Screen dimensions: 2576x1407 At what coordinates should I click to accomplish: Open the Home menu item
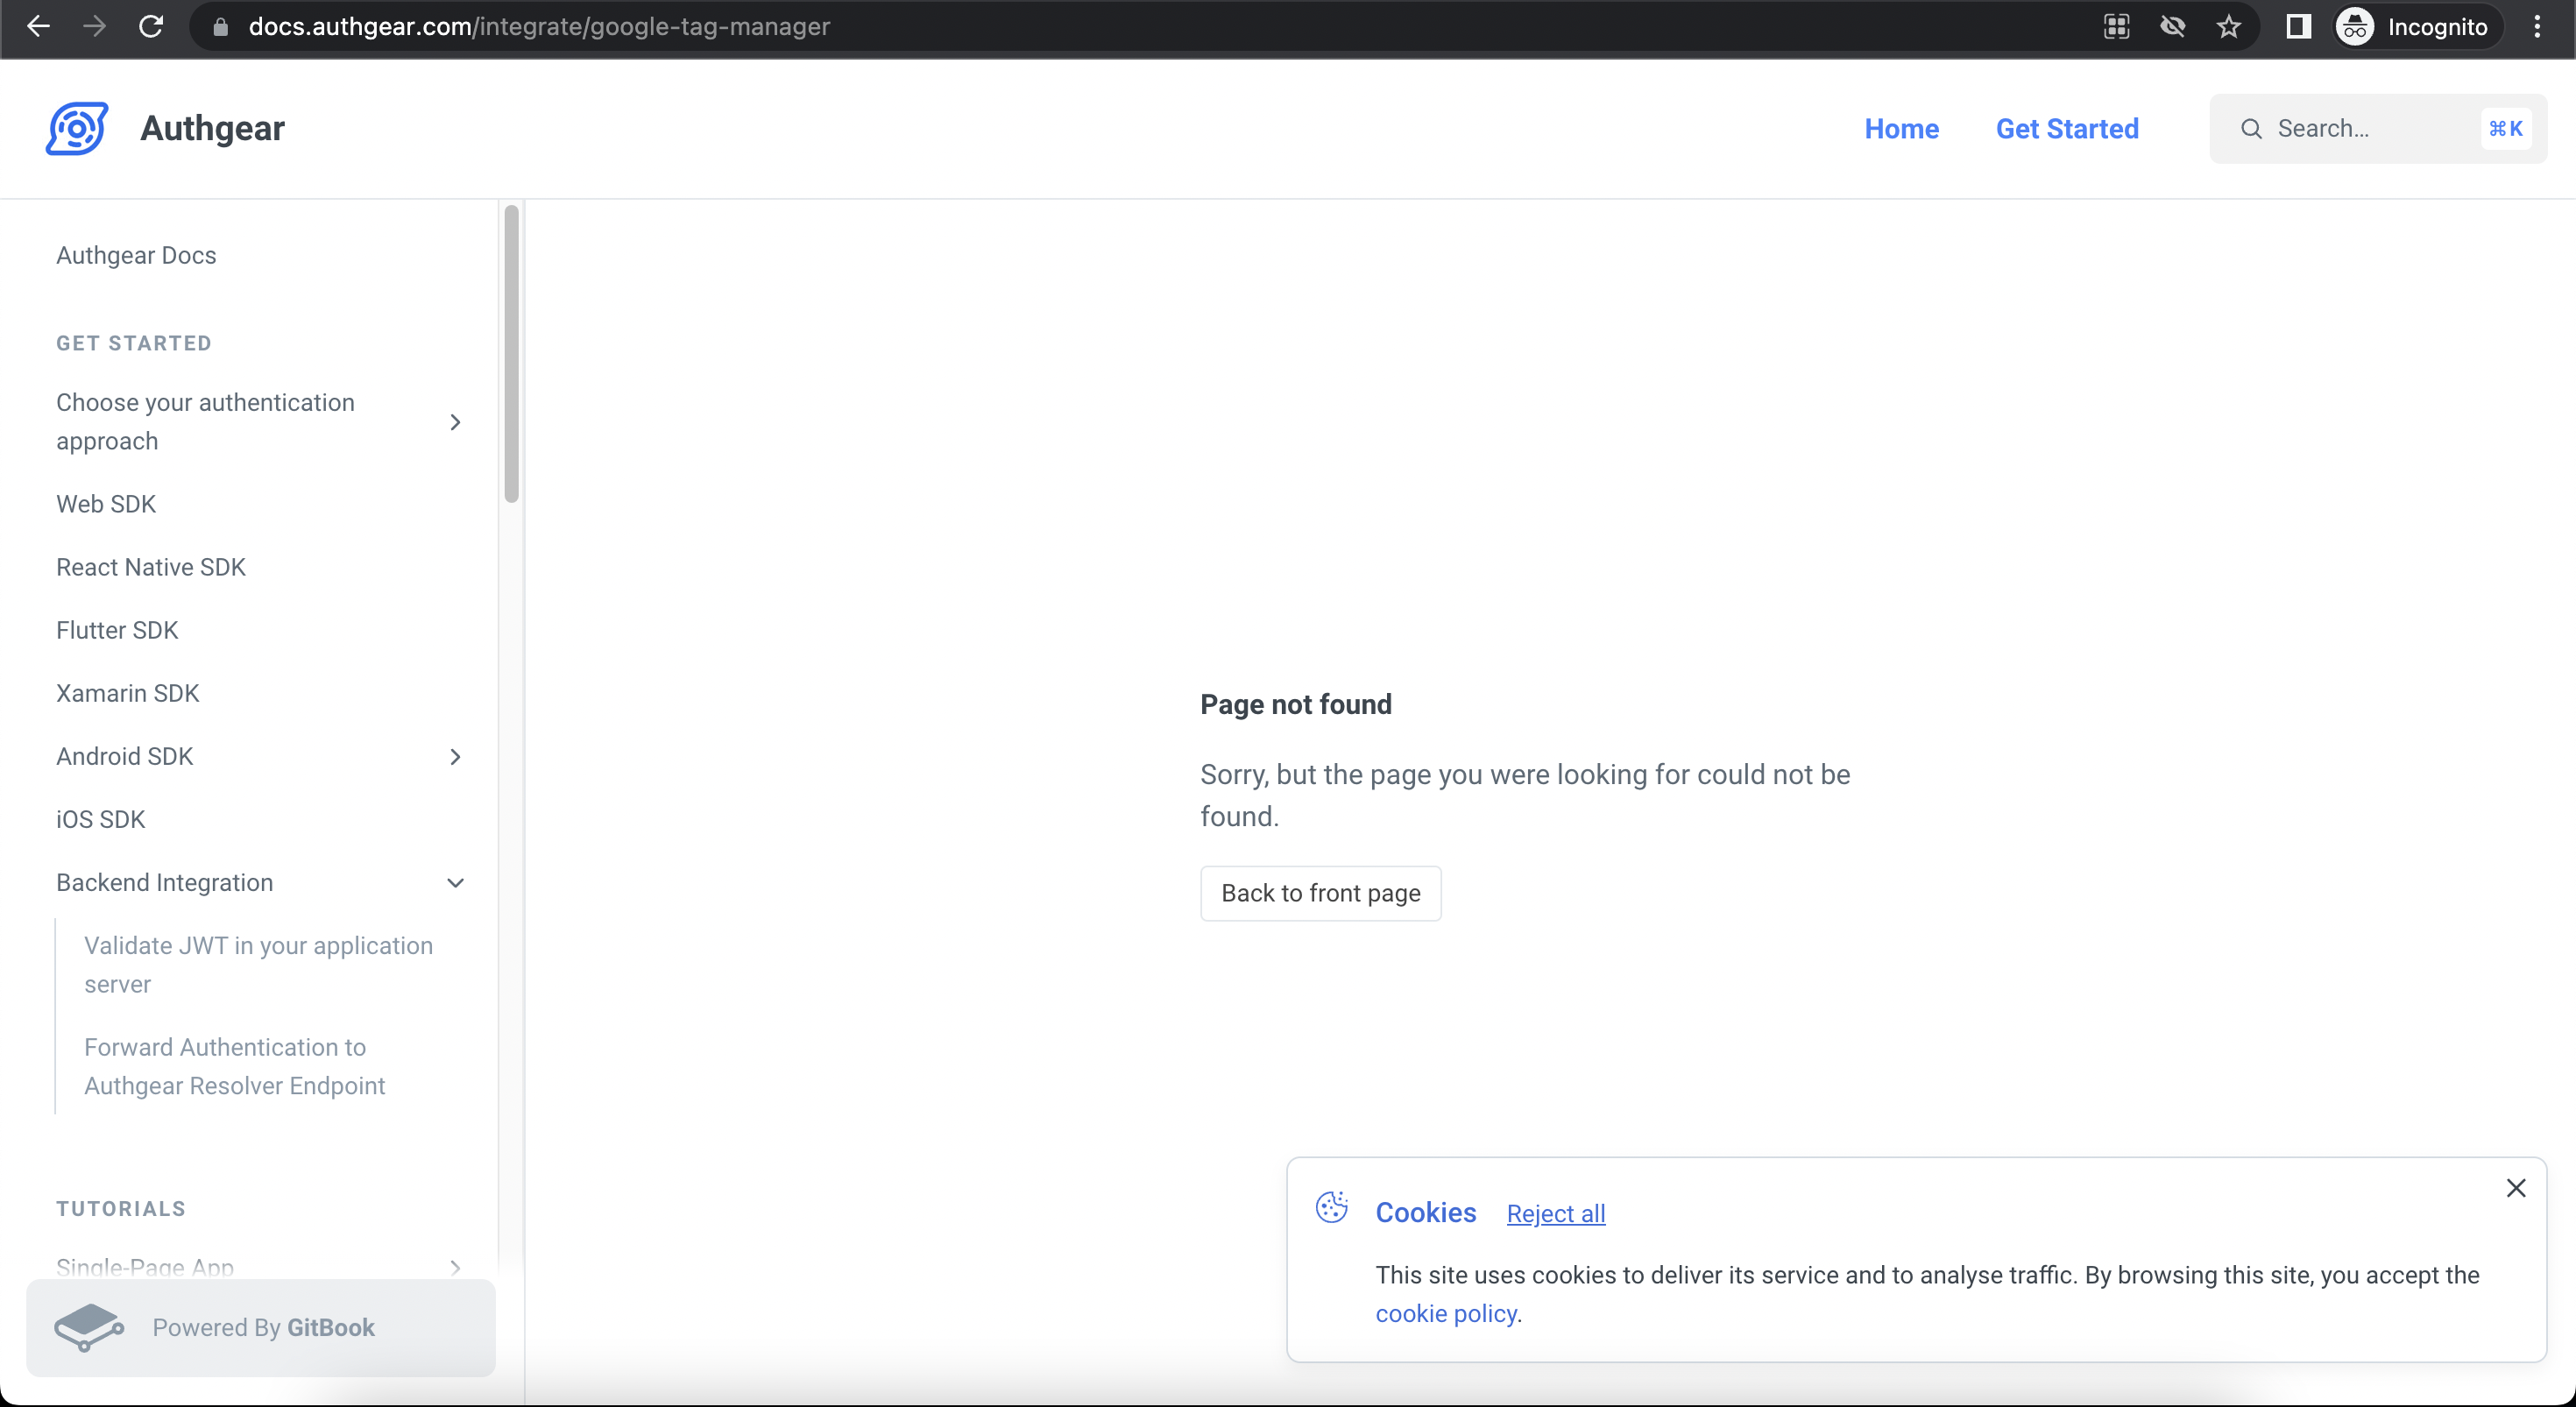[x=1901, y=128]
